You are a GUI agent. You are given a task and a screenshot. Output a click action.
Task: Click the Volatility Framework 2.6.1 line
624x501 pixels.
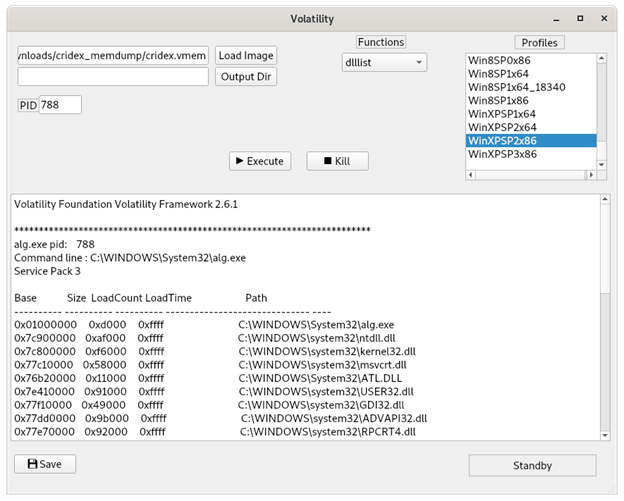point(126,205)
